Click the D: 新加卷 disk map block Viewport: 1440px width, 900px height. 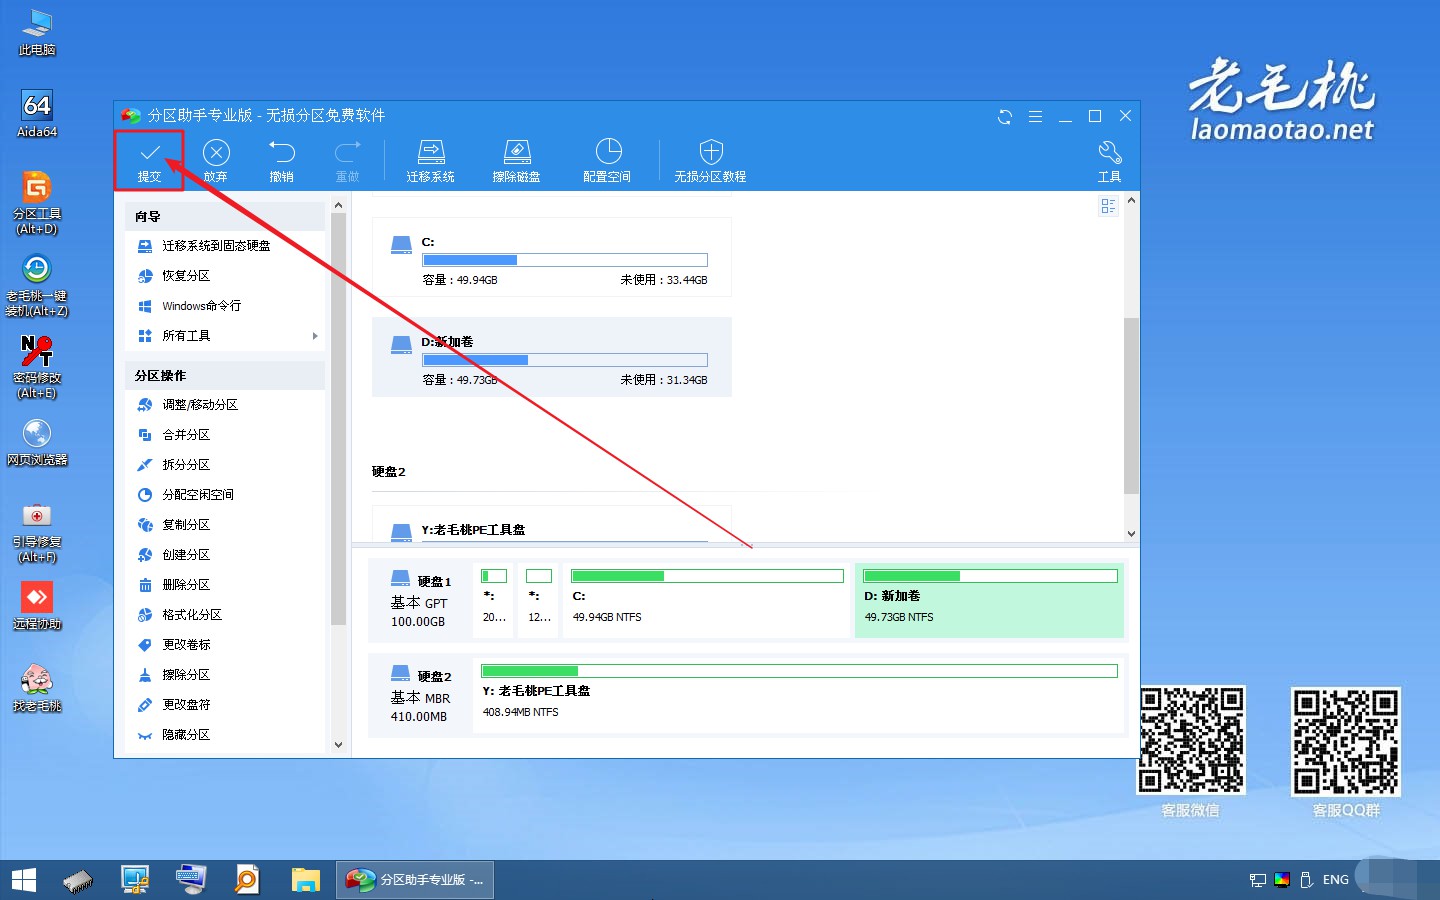coord(990,599)
